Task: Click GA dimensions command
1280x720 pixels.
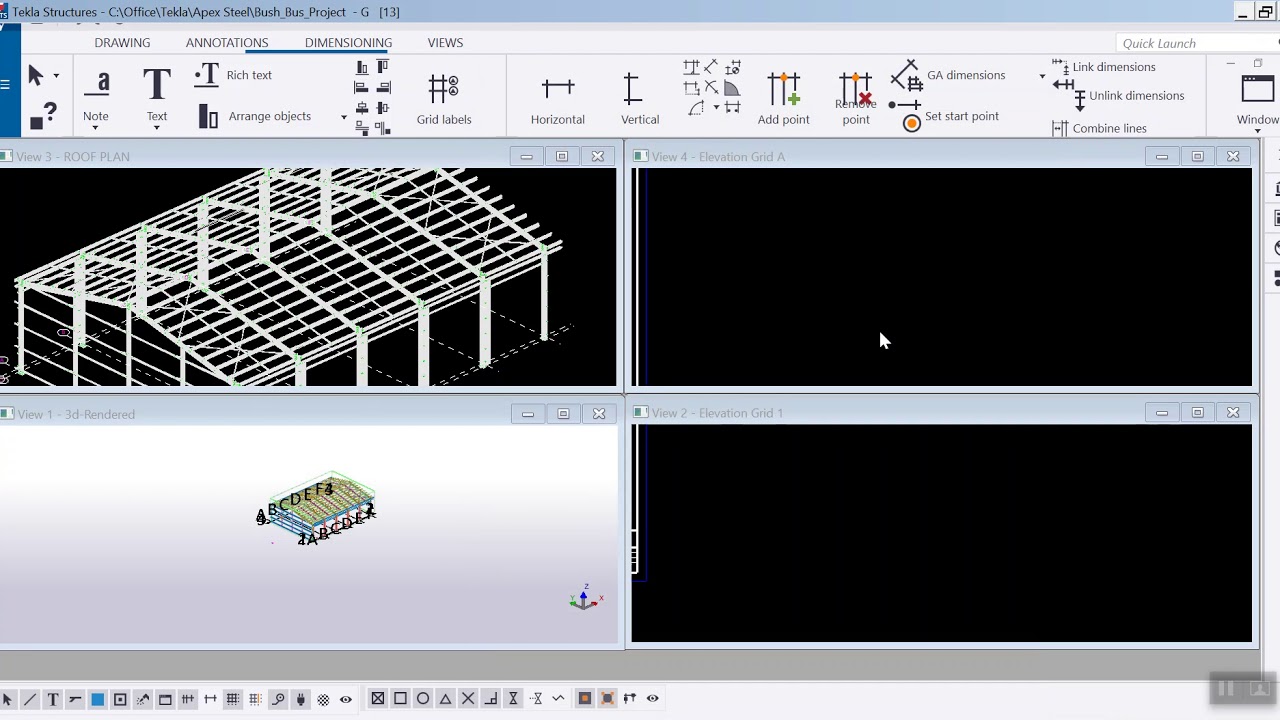Action: click(x=948, y=76)
